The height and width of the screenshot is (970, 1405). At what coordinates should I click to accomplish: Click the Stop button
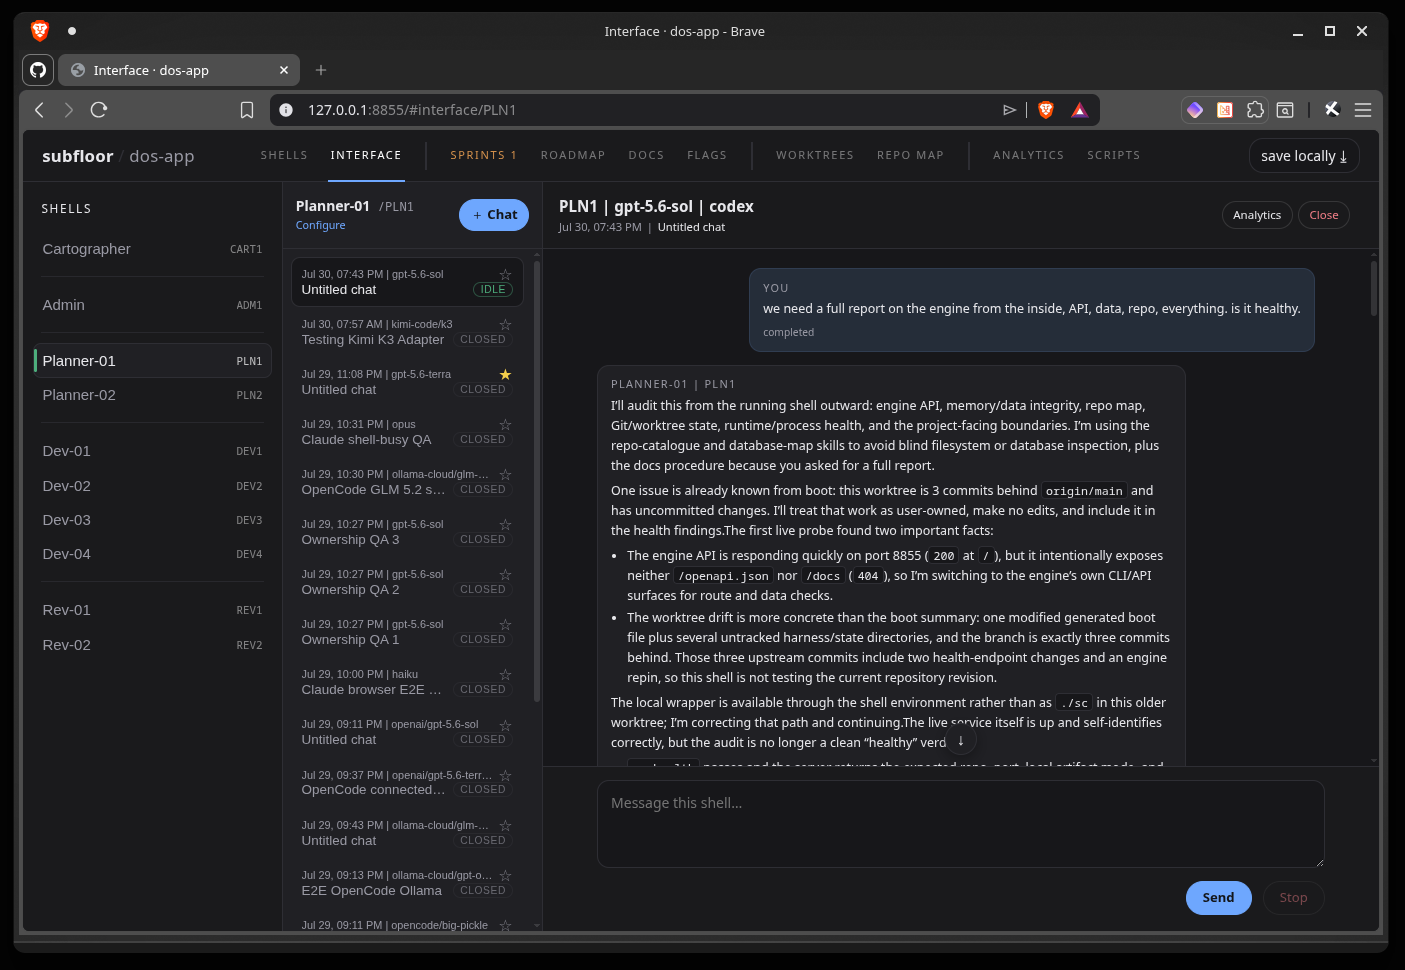pyautogui.click(x=1293, y=898)
